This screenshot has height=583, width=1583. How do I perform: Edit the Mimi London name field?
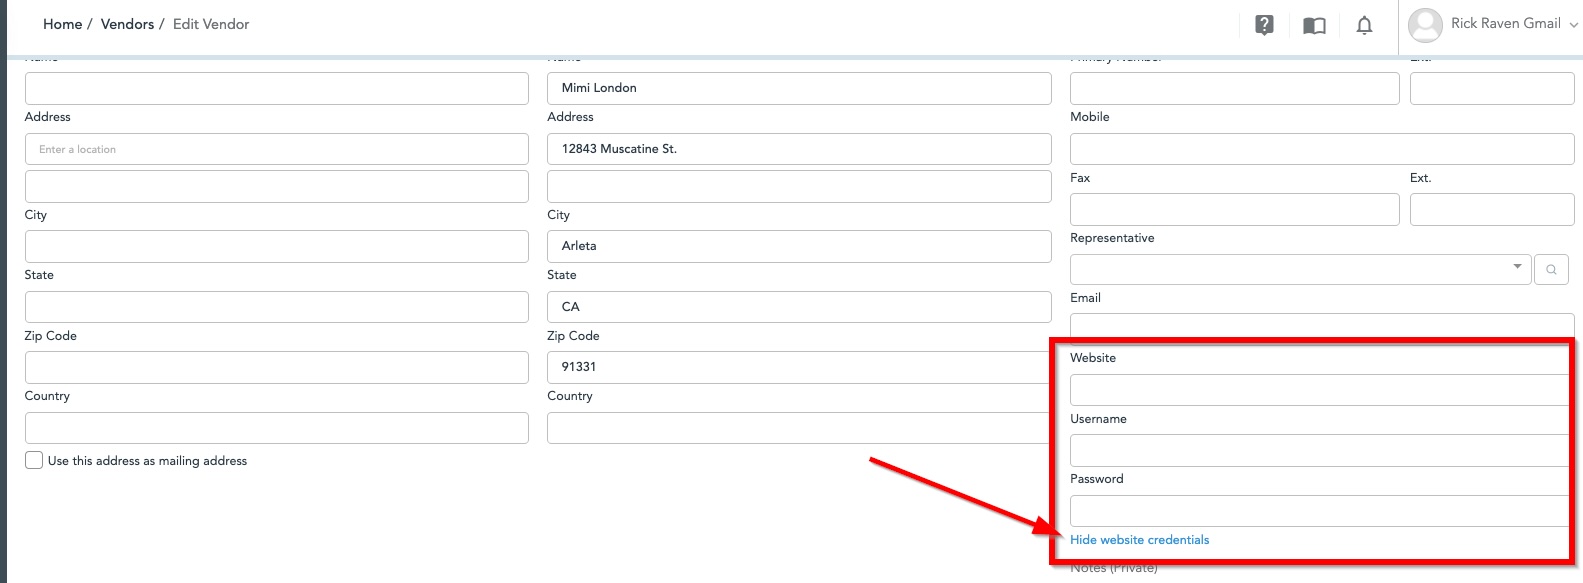point(799,88)
